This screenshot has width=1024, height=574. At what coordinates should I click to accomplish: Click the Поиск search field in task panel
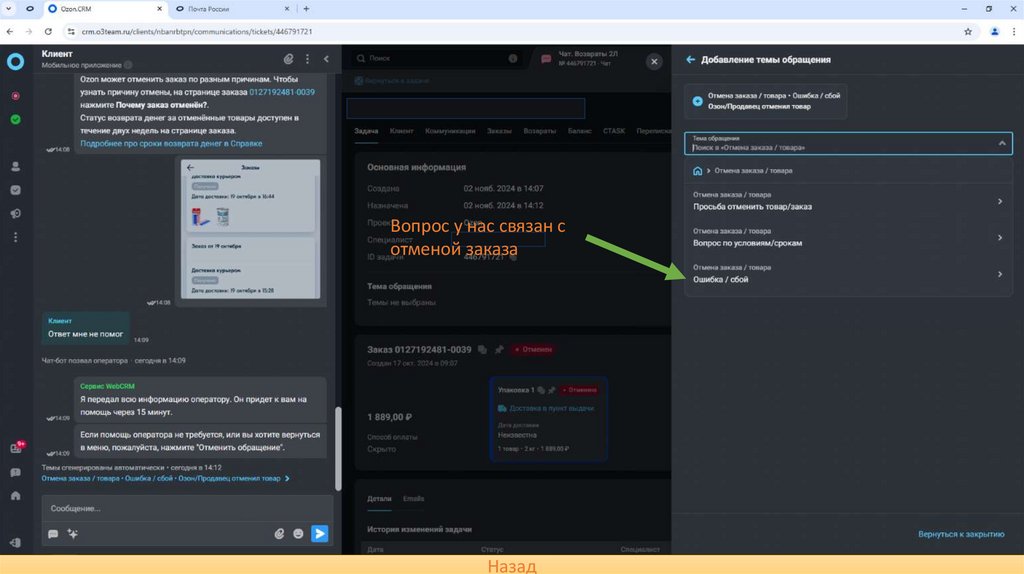(x=436, y=58)
